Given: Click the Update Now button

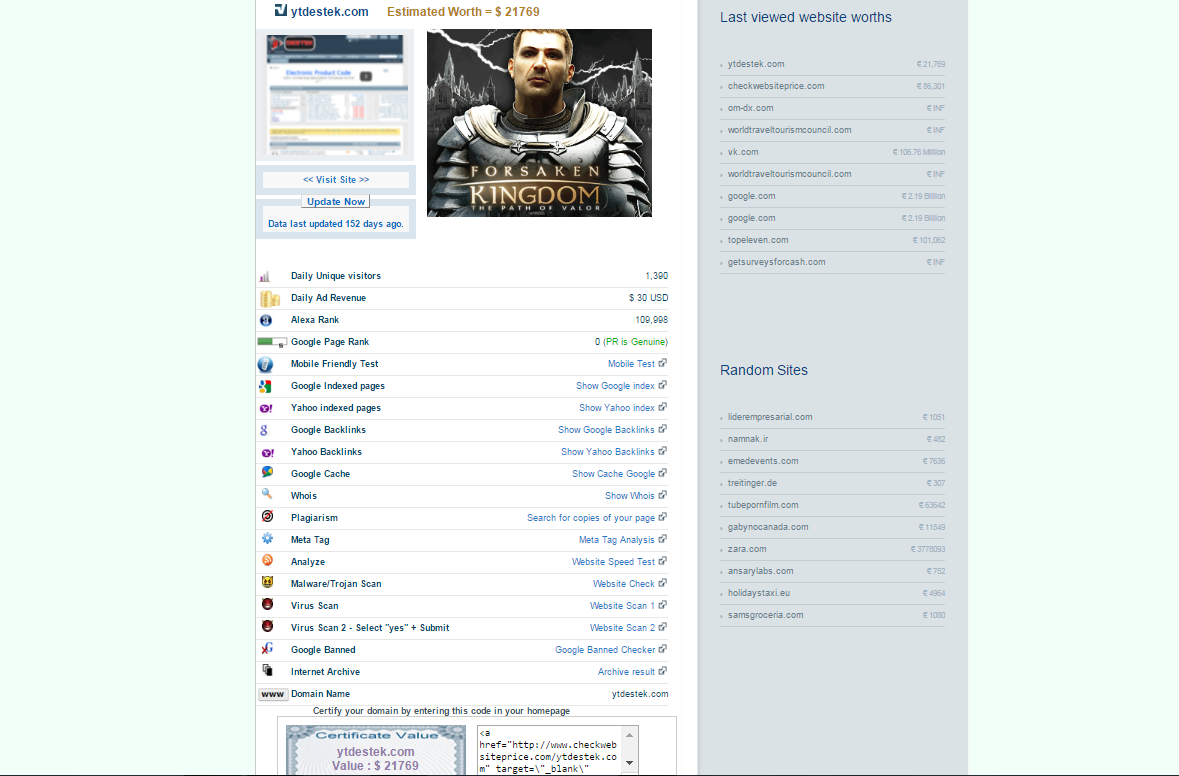Looking at the screenshot, I should pyautogui.click(x=335, y=202).
